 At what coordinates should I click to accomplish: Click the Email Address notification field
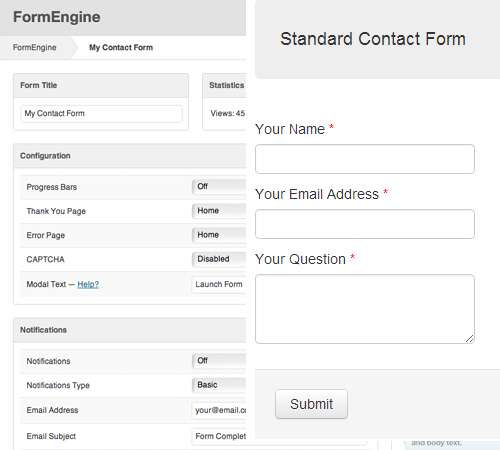[x=219, y=410]
